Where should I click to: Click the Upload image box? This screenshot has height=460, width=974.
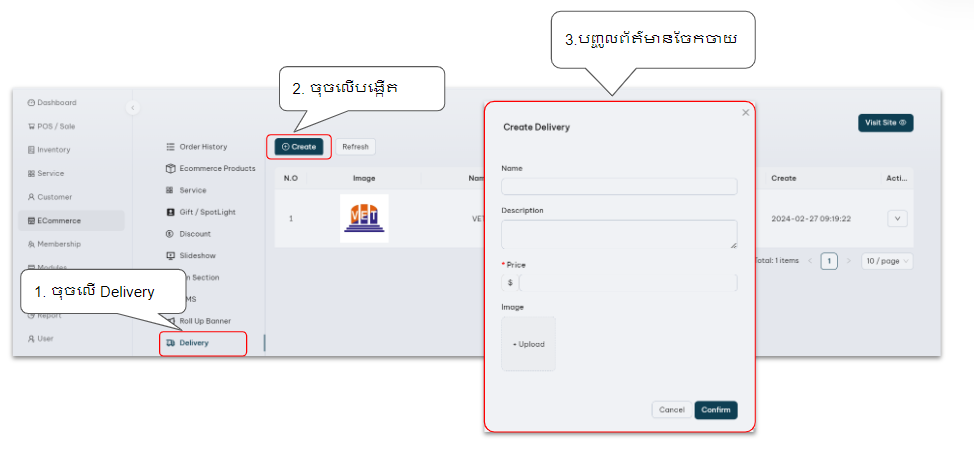(528, 344)
